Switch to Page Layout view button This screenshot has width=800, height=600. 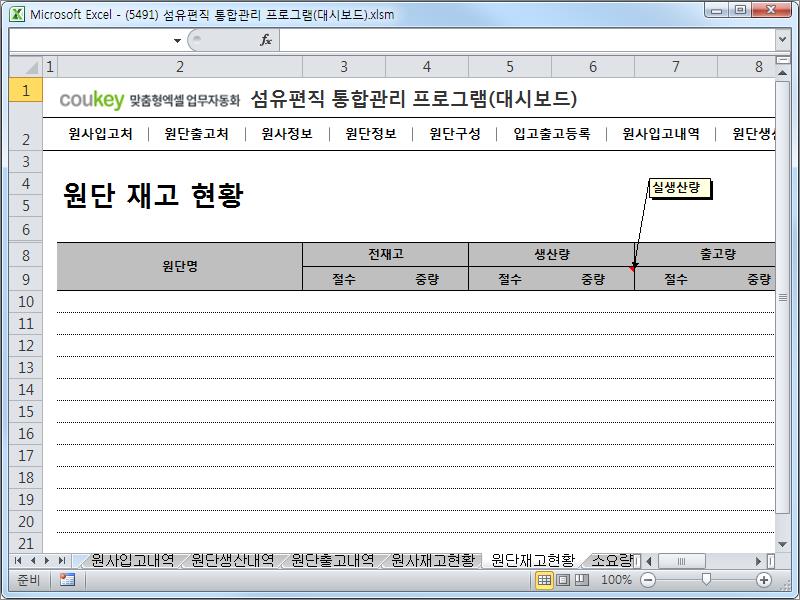563,580
